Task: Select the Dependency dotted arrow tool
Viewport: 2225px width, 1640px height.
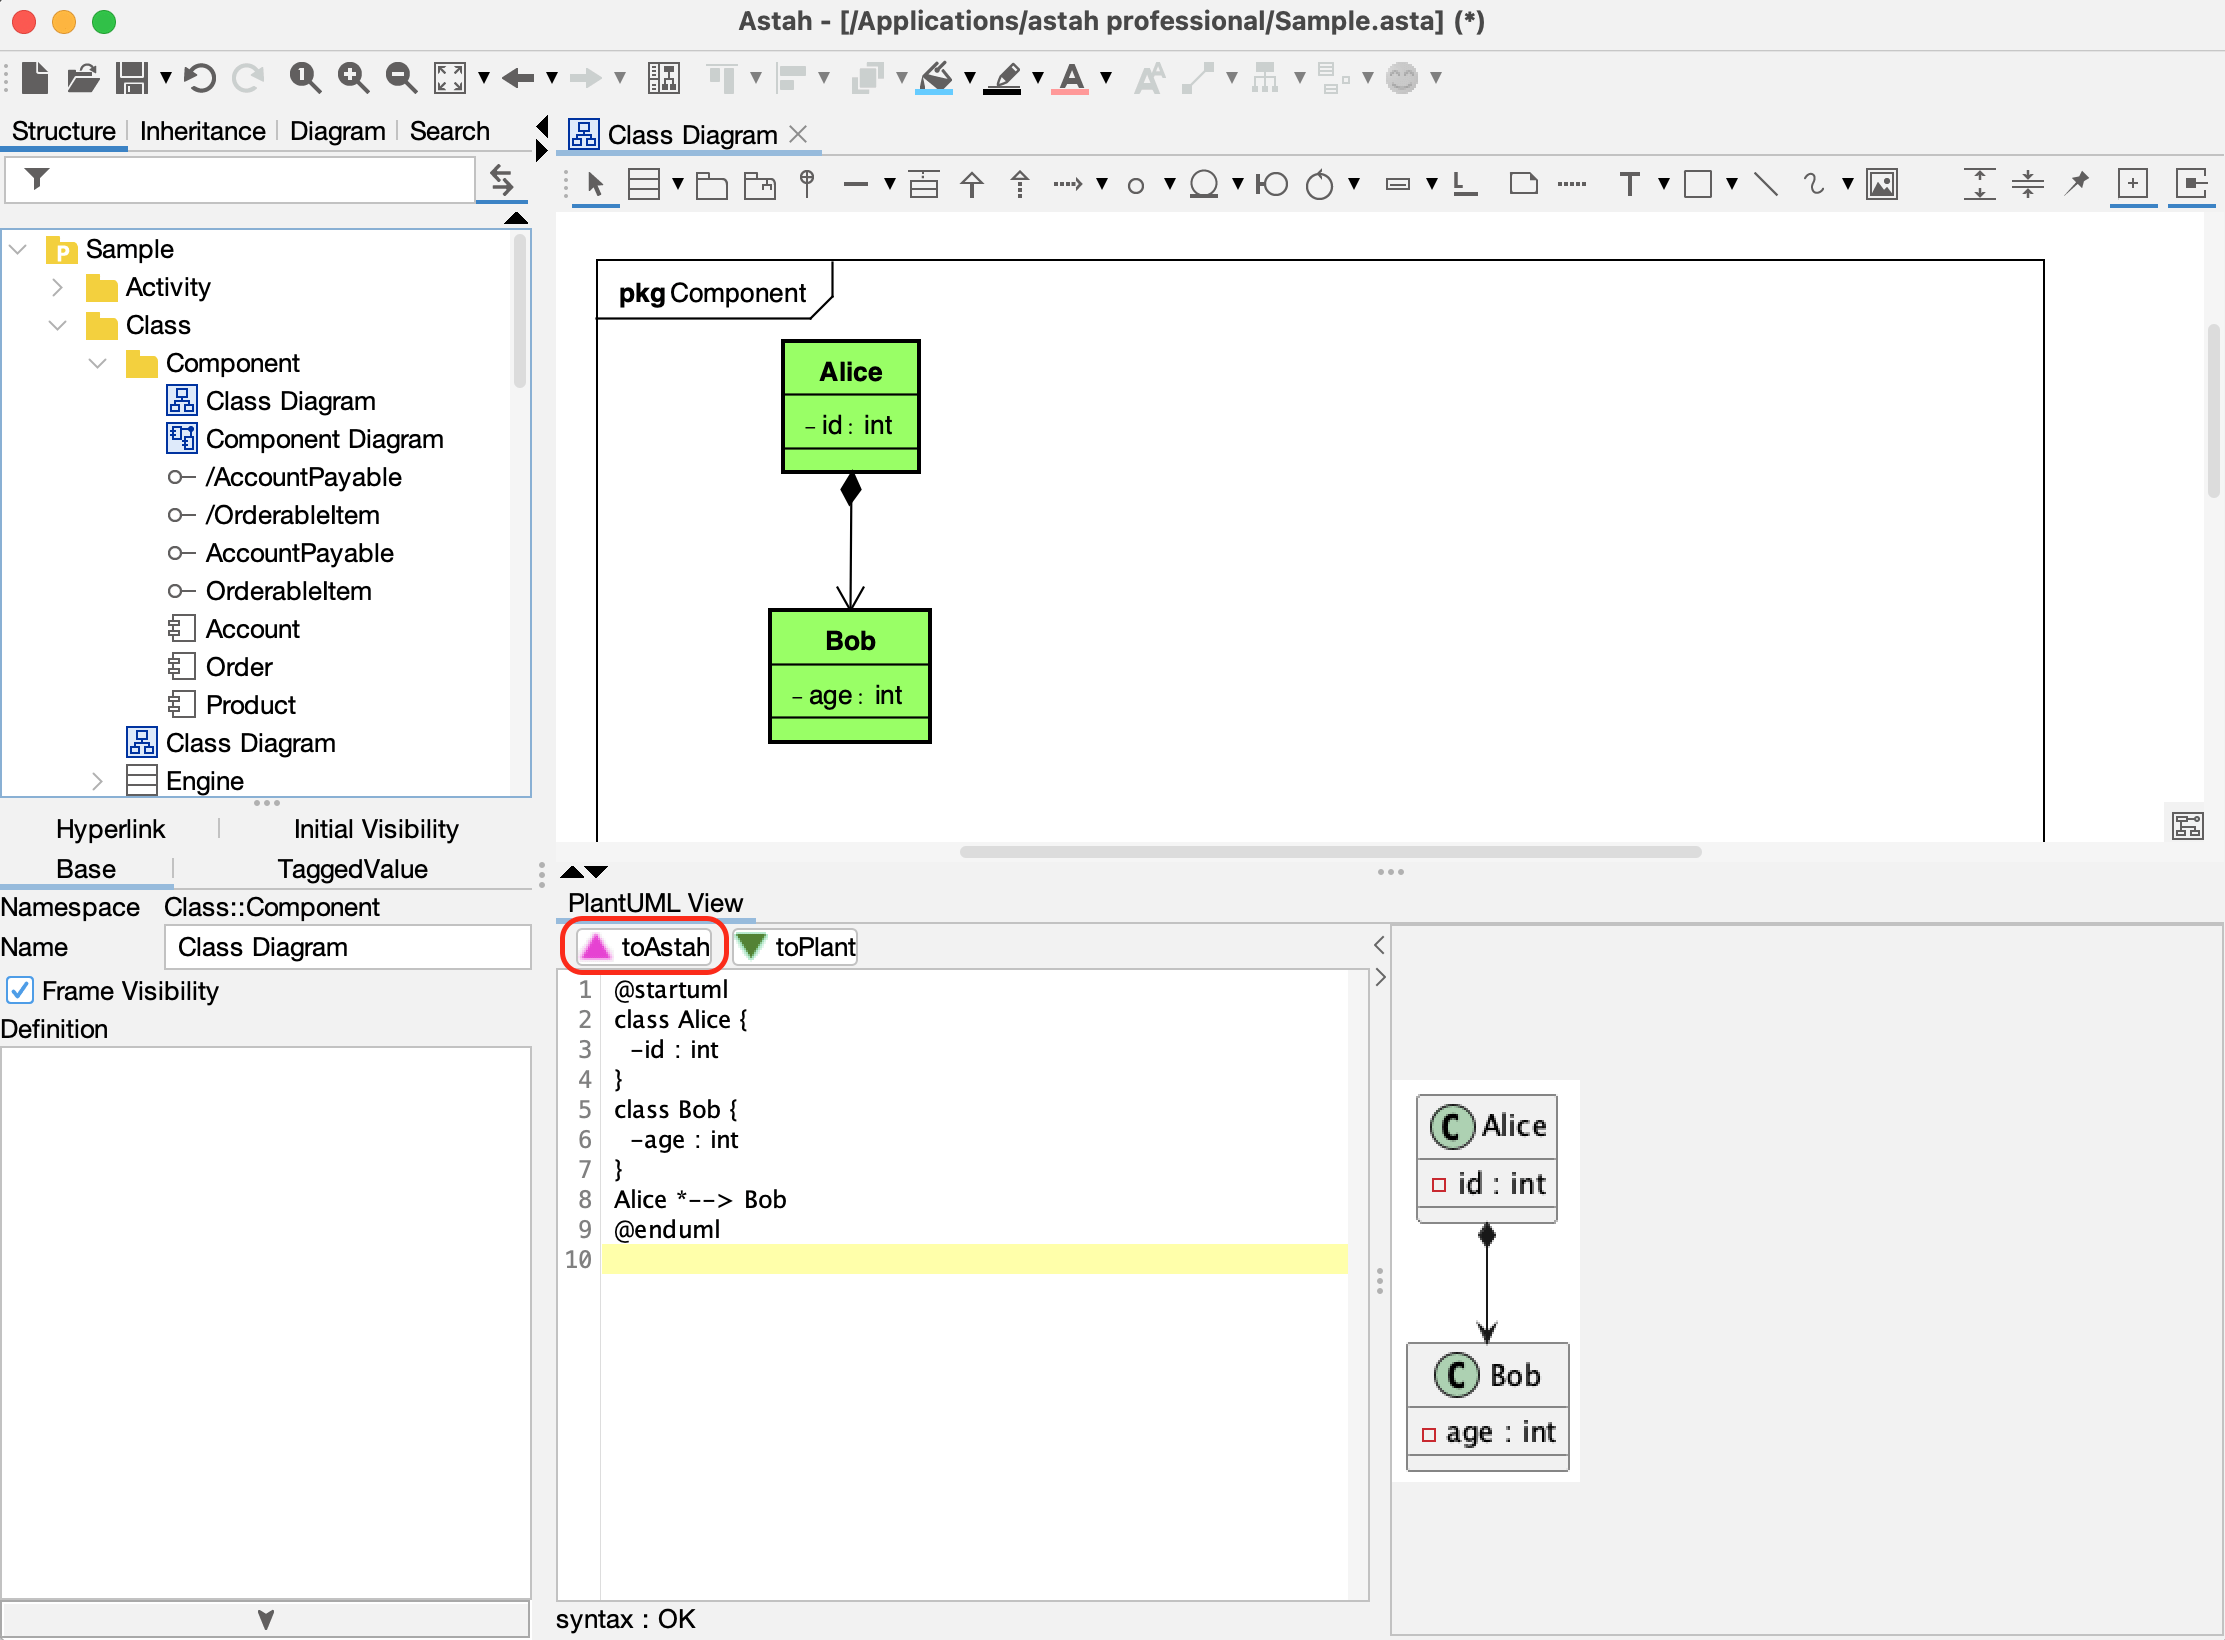Action: tap(1068, 184)
